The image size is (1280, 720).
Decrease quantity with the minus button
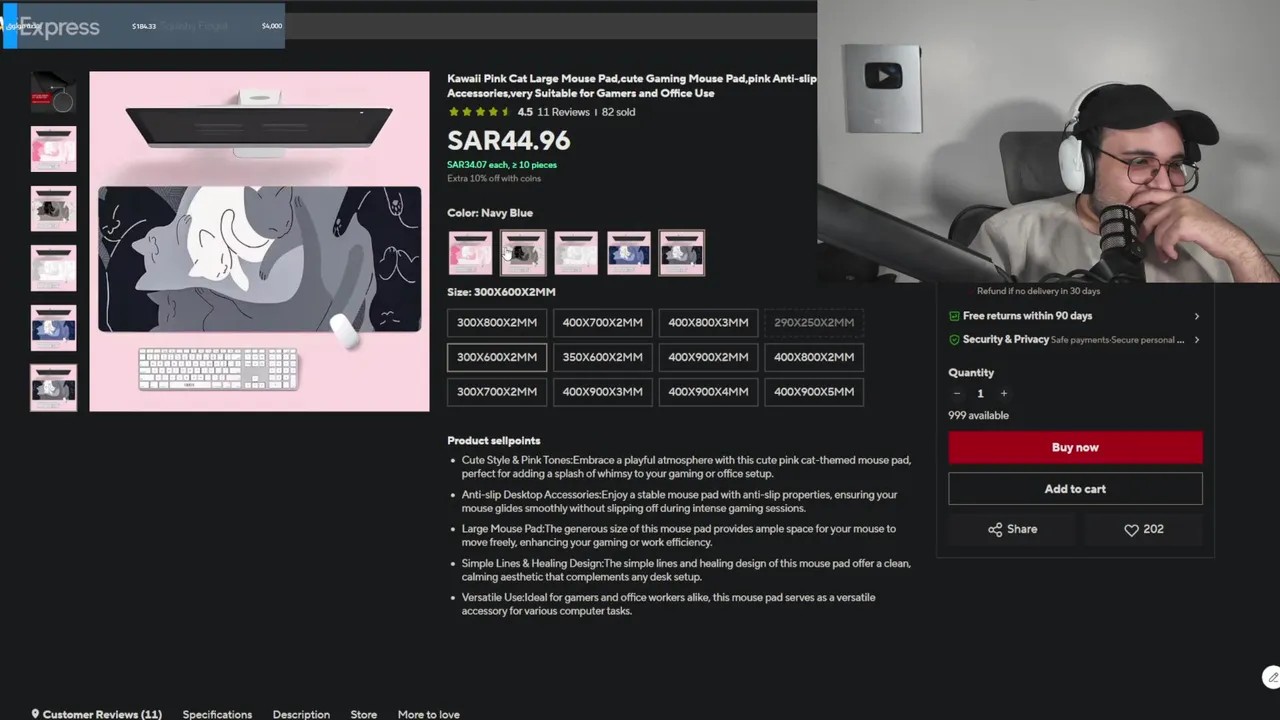(956, 393)
